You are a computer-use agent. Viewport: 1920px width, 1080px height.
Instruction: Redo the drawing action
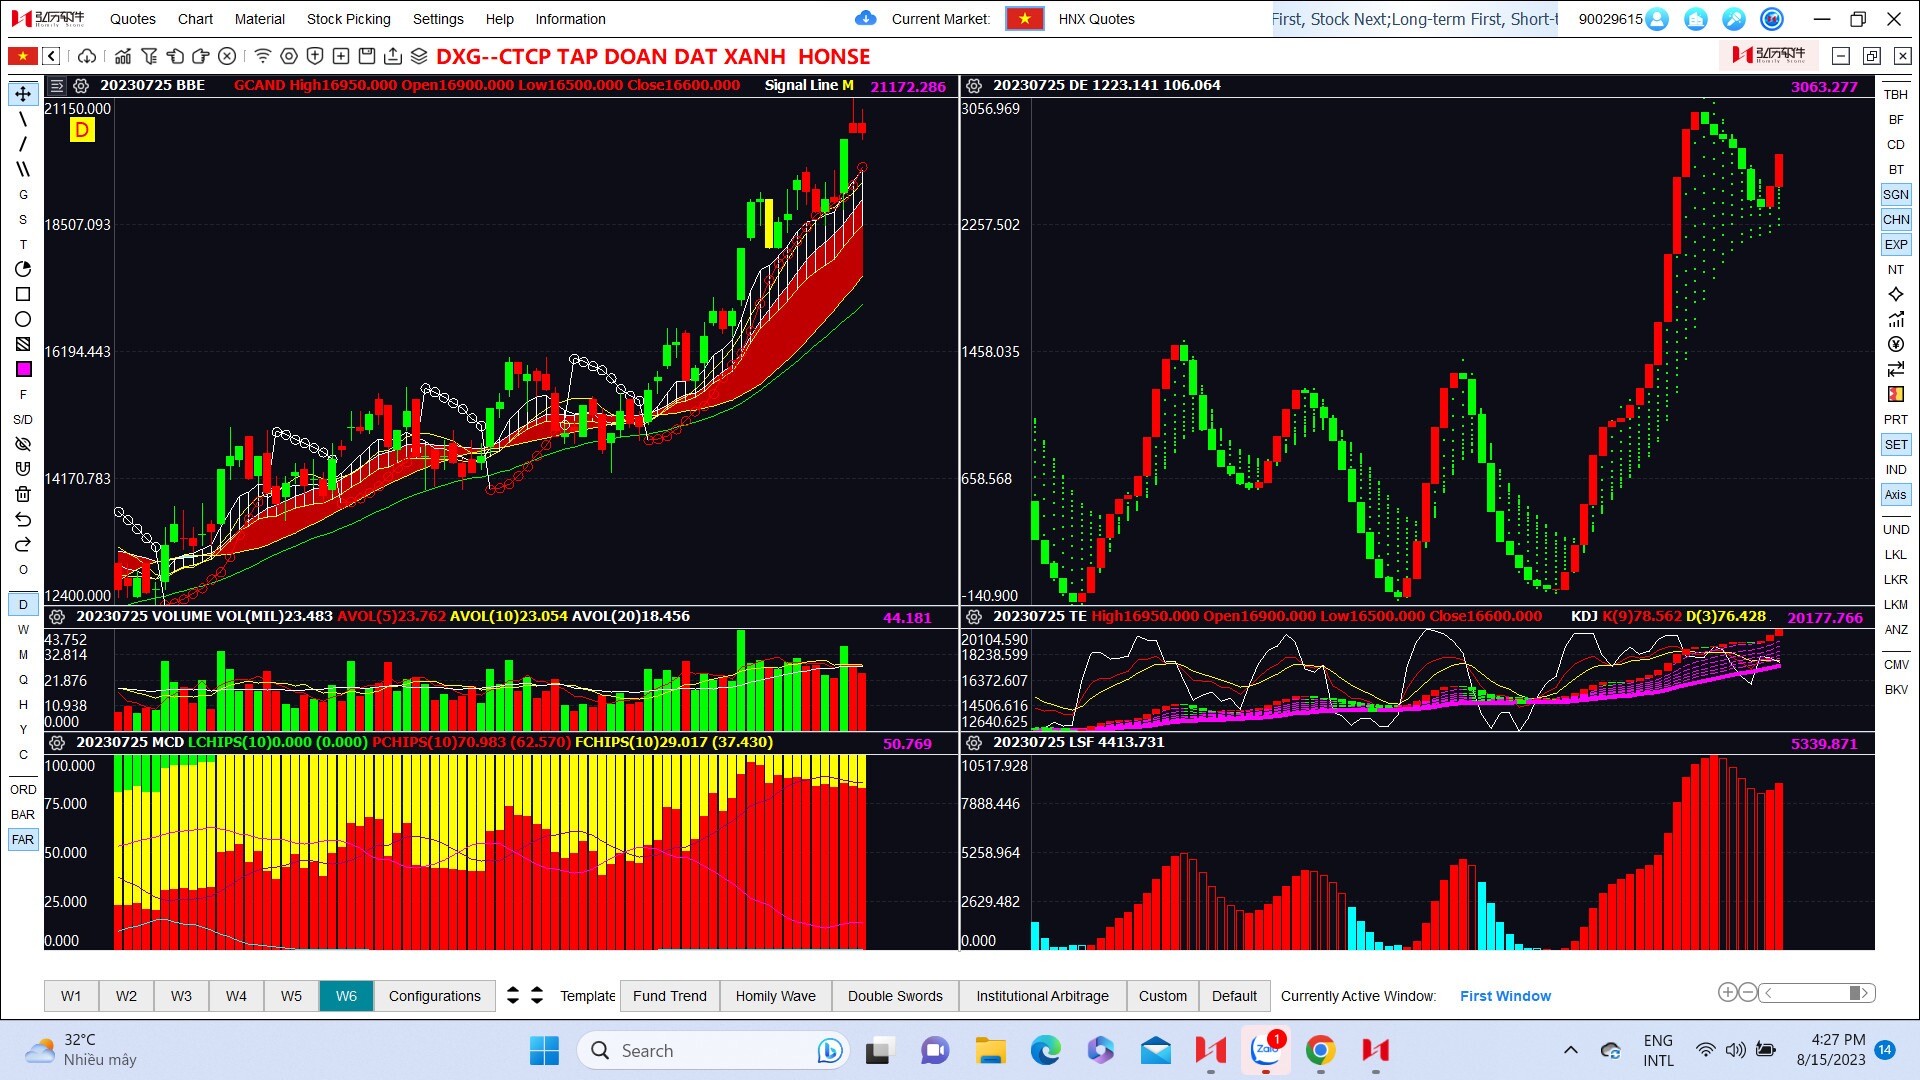(23, 544)
